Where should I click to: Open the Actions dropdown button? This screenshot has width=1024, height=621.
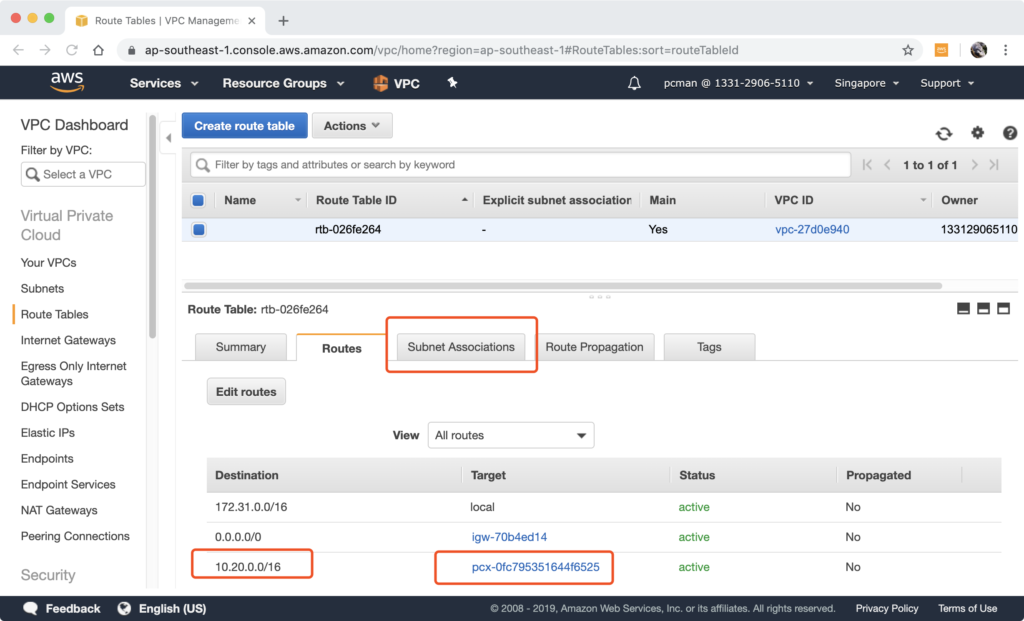(x=352, y=125)
